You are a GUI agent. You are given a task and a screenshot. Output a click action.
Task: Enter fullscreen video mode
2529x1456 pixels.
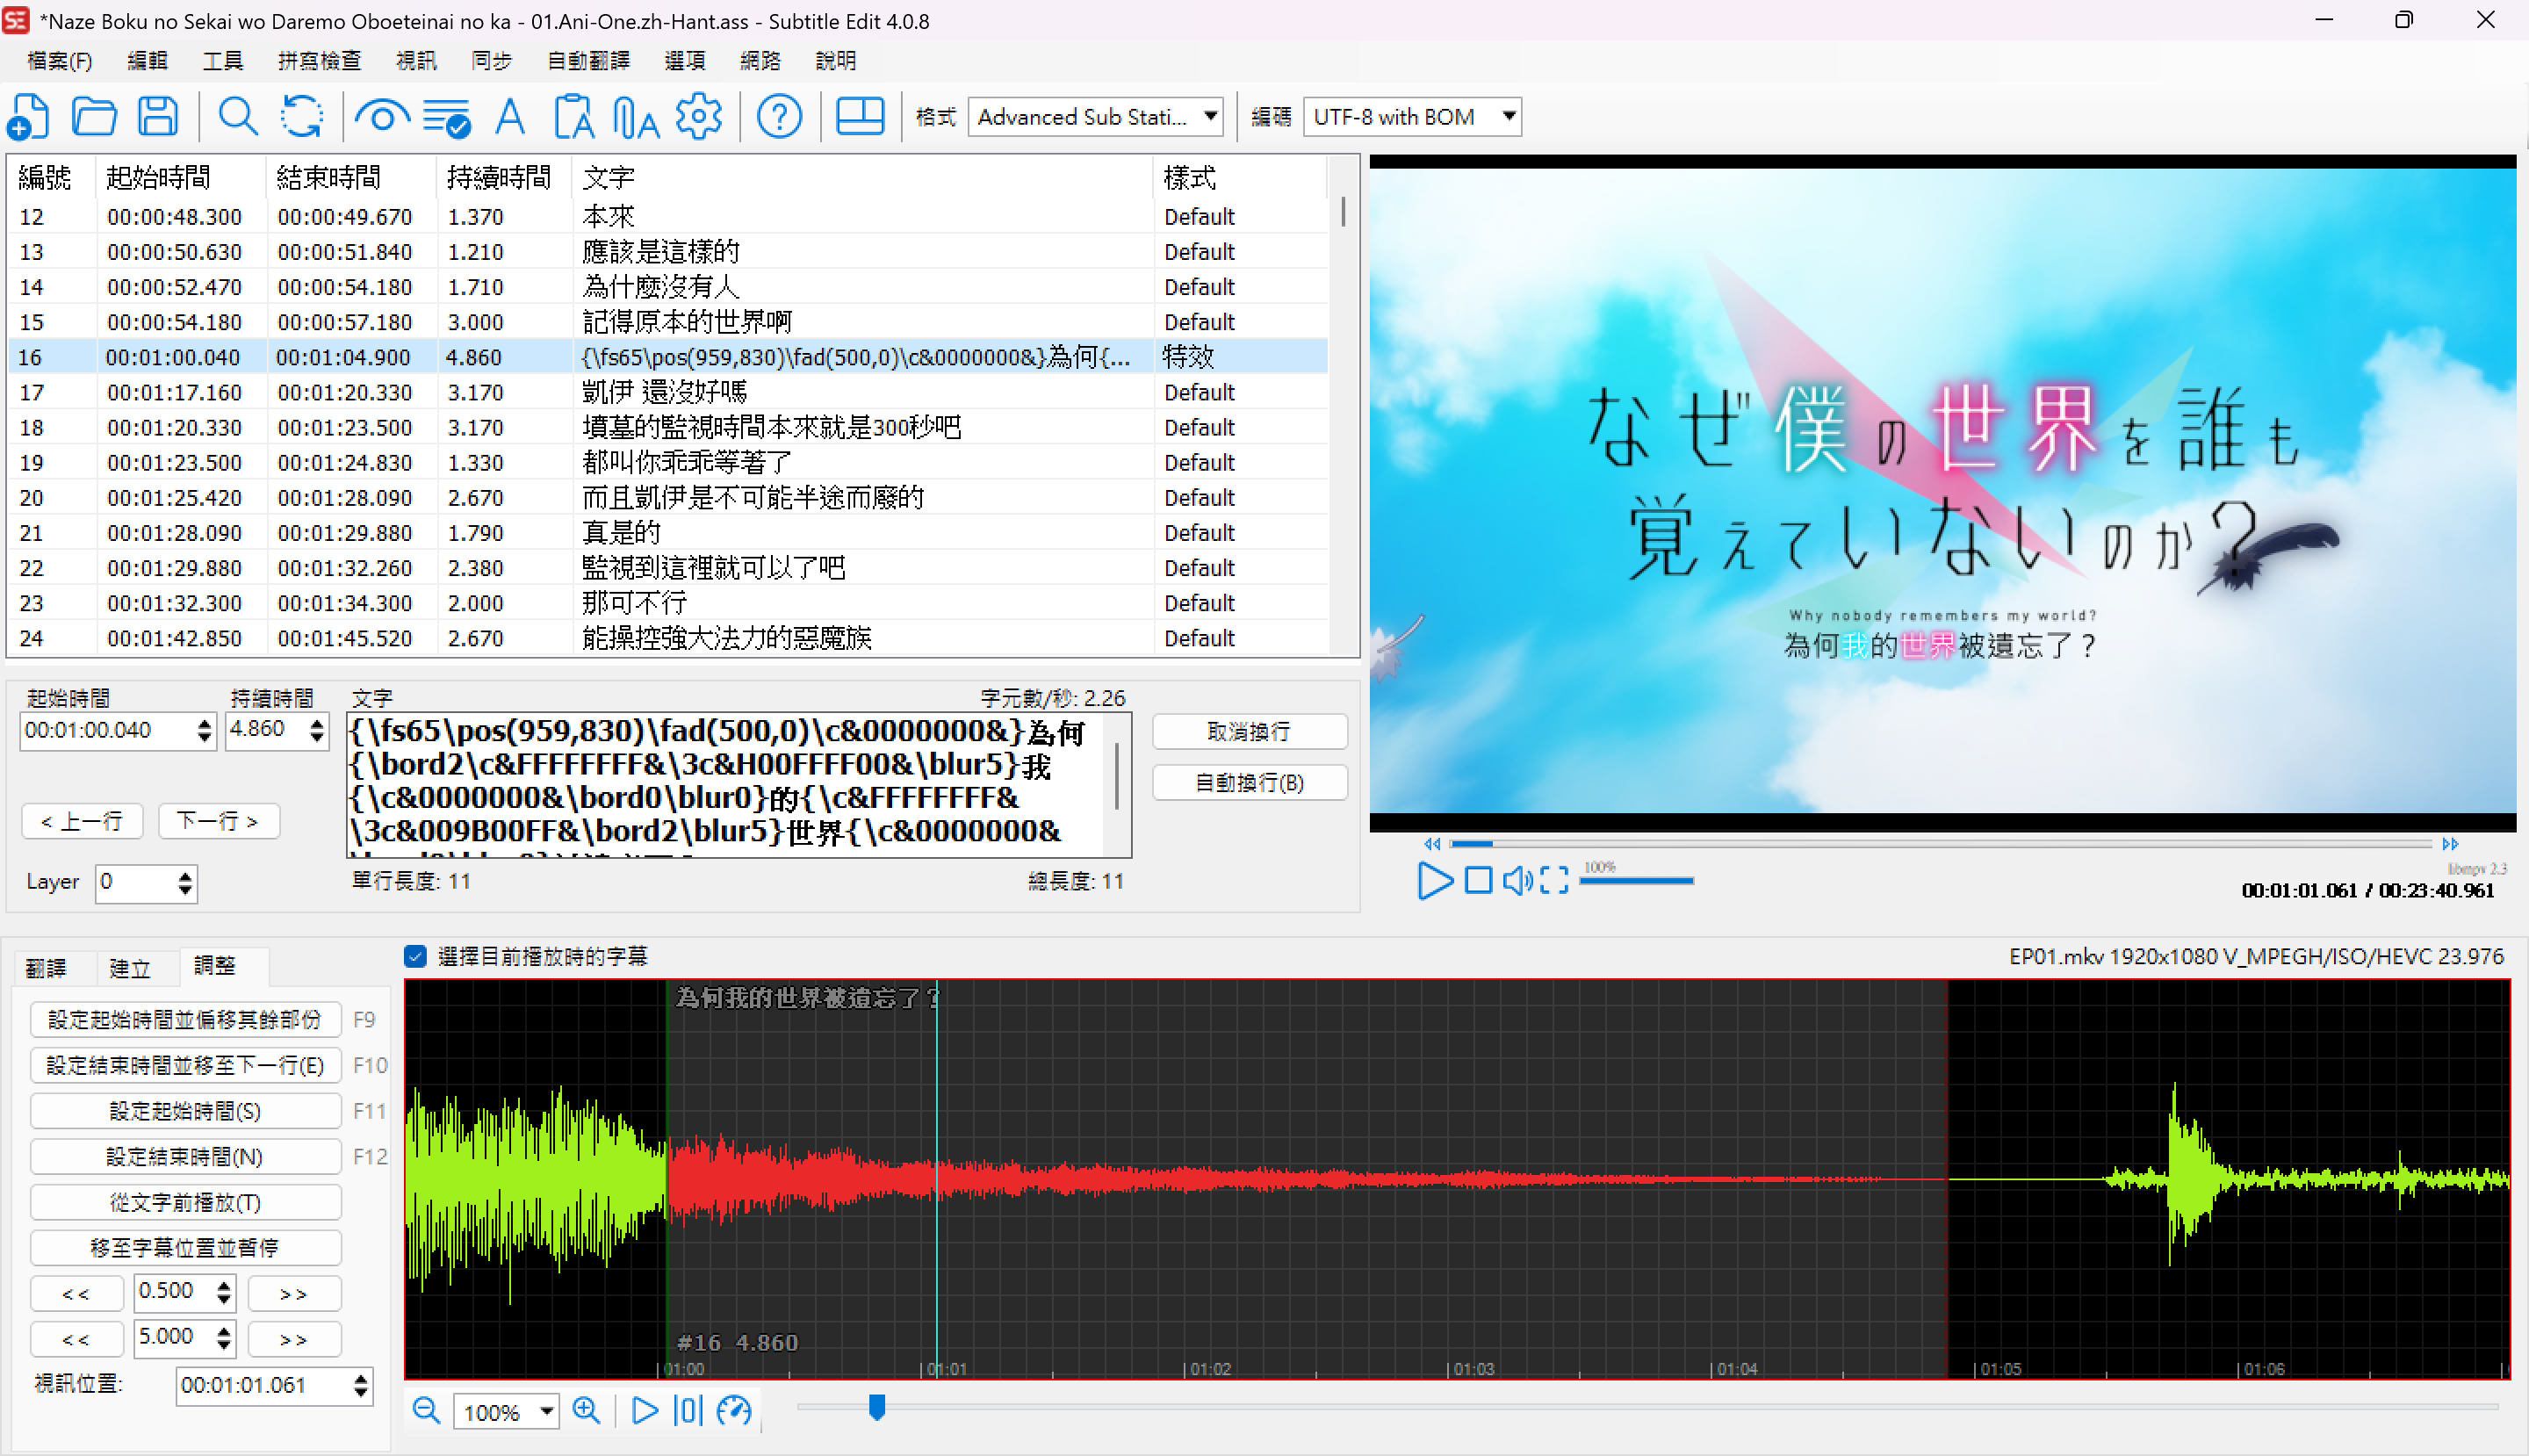coord(1554,881)
